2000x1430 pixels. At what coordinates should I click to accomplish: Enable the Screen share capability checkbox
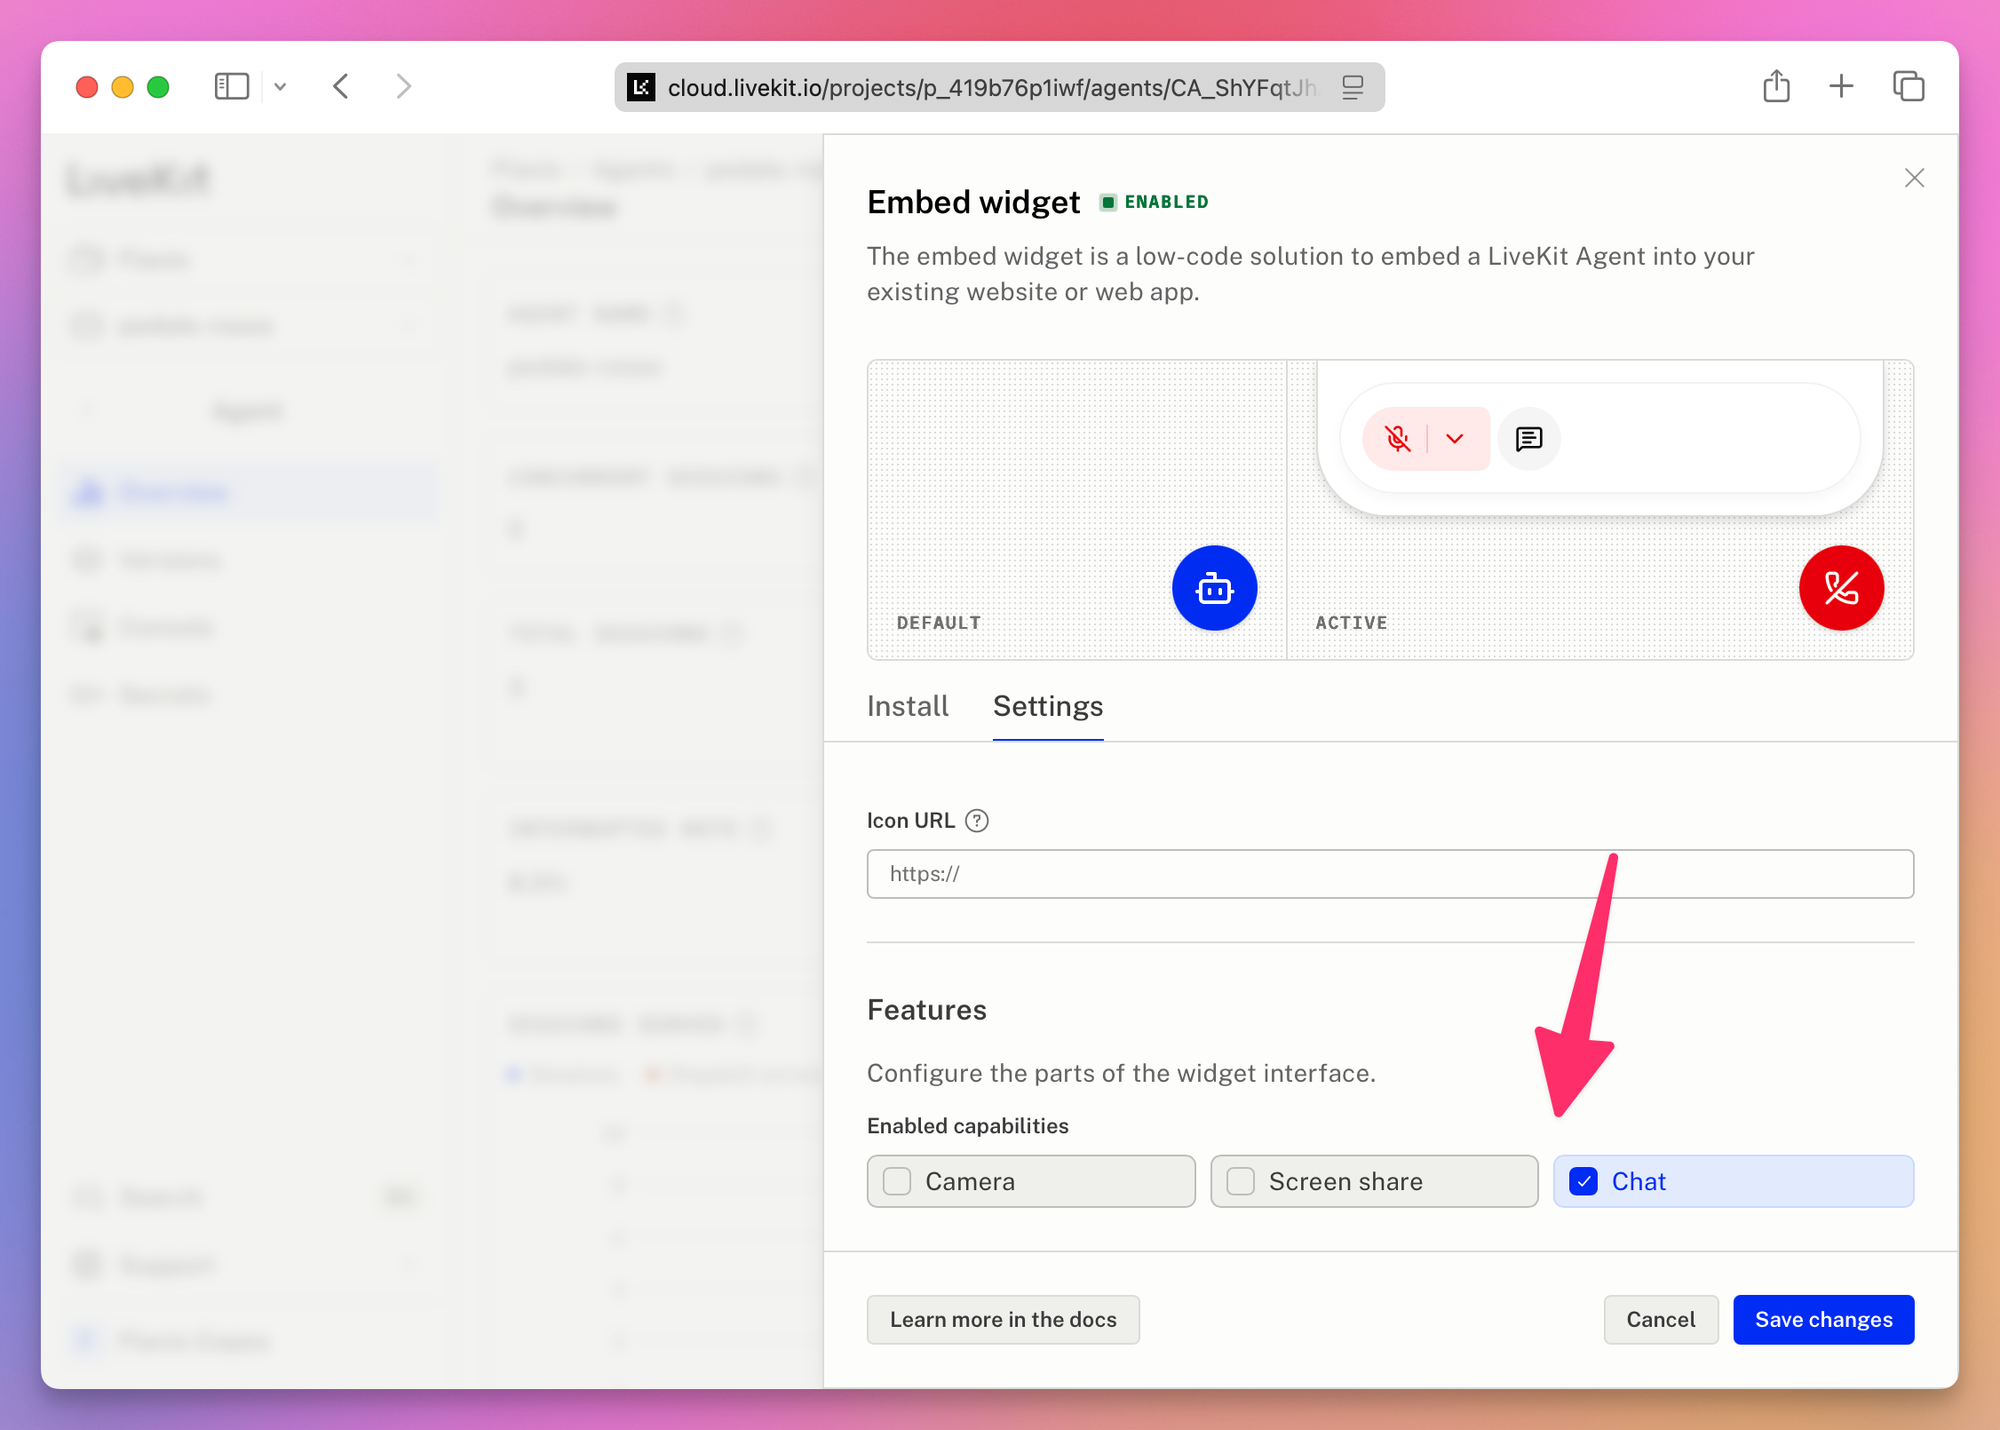(x=1241, y=1181)
